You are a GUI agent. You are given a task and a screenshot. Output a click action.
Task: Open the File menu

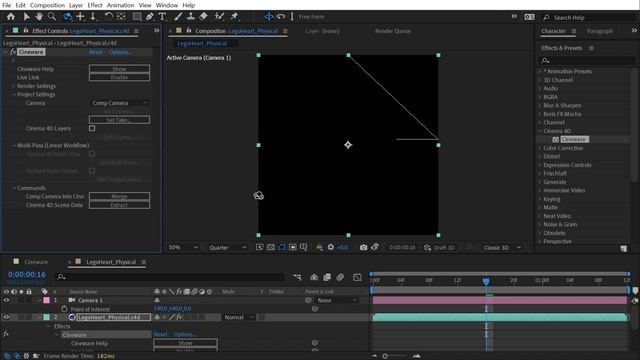[x=7, y=5]
